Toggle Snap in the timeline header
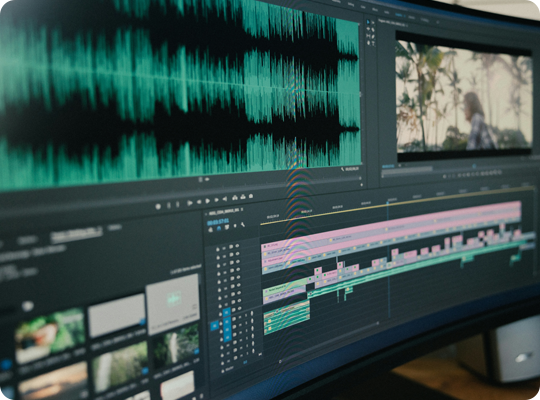The image size is (540, 400). [219, 228]
